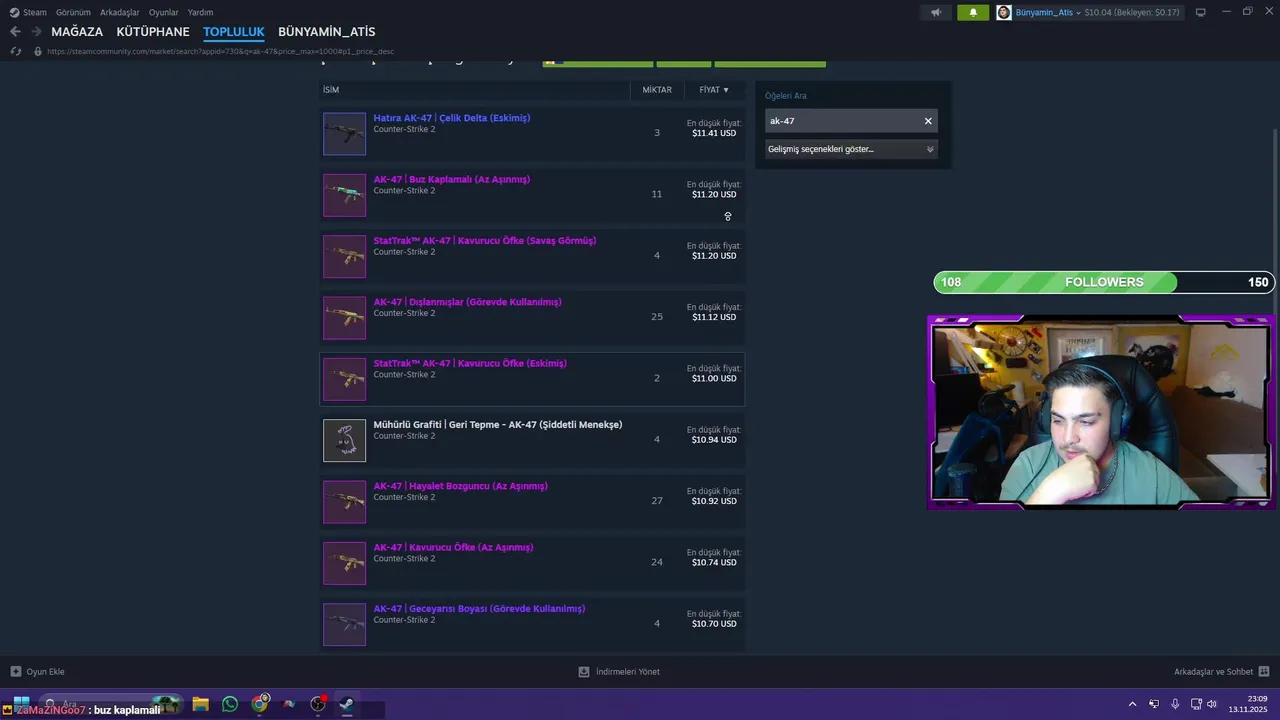The image size is (1280, 720).
Task: Click the Steam taskbar icon
Action: pos(346,704)
